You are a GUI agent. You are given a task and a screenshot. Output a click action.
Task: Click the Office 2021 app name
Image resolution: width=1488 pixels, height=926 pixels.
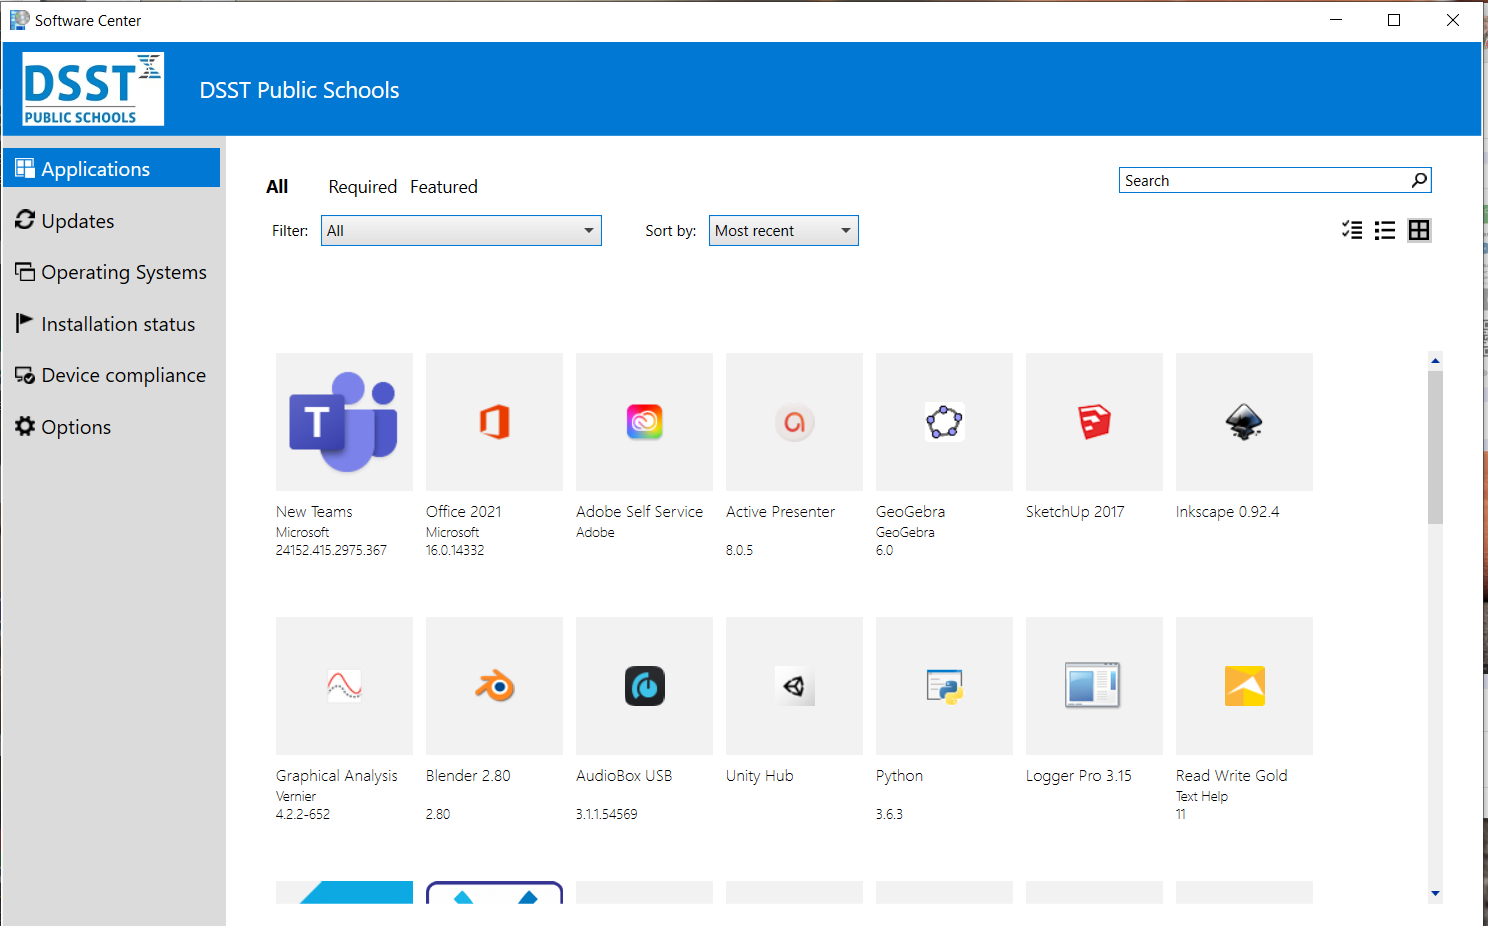coord(464,512)
